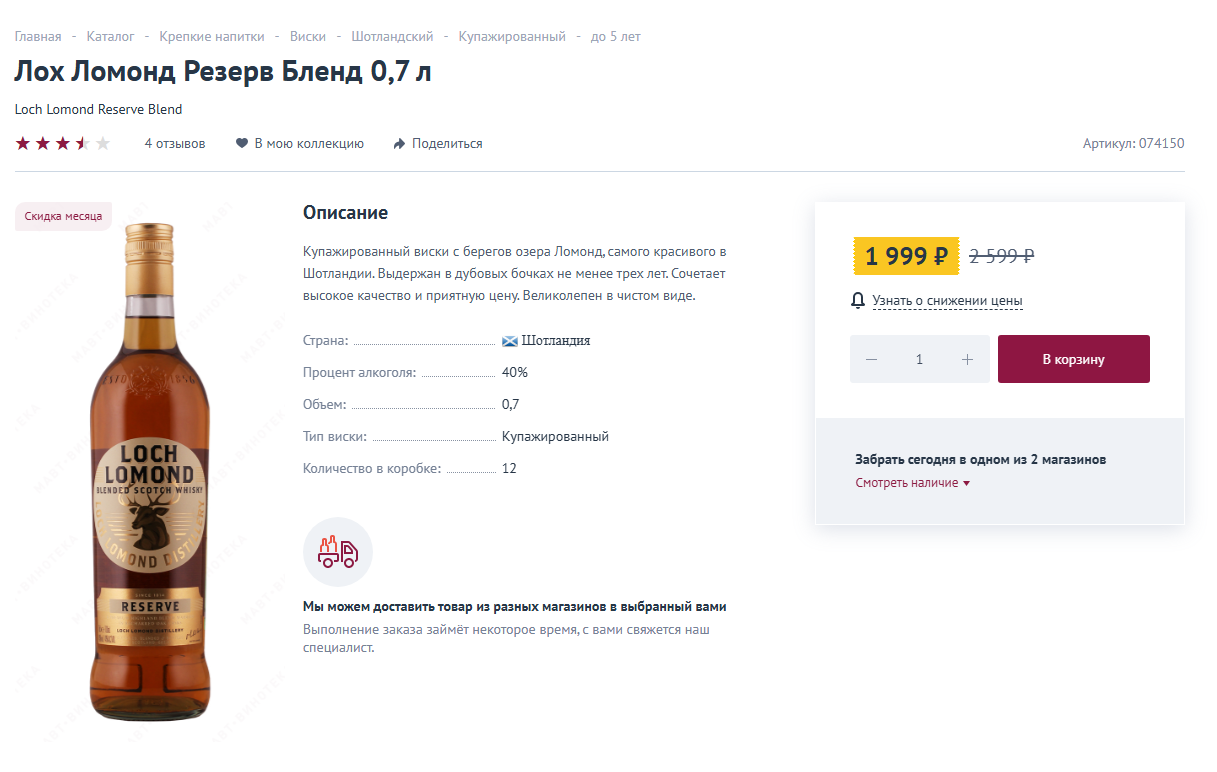
Task: Click the first rating star
Action: [x=23, y=144]
